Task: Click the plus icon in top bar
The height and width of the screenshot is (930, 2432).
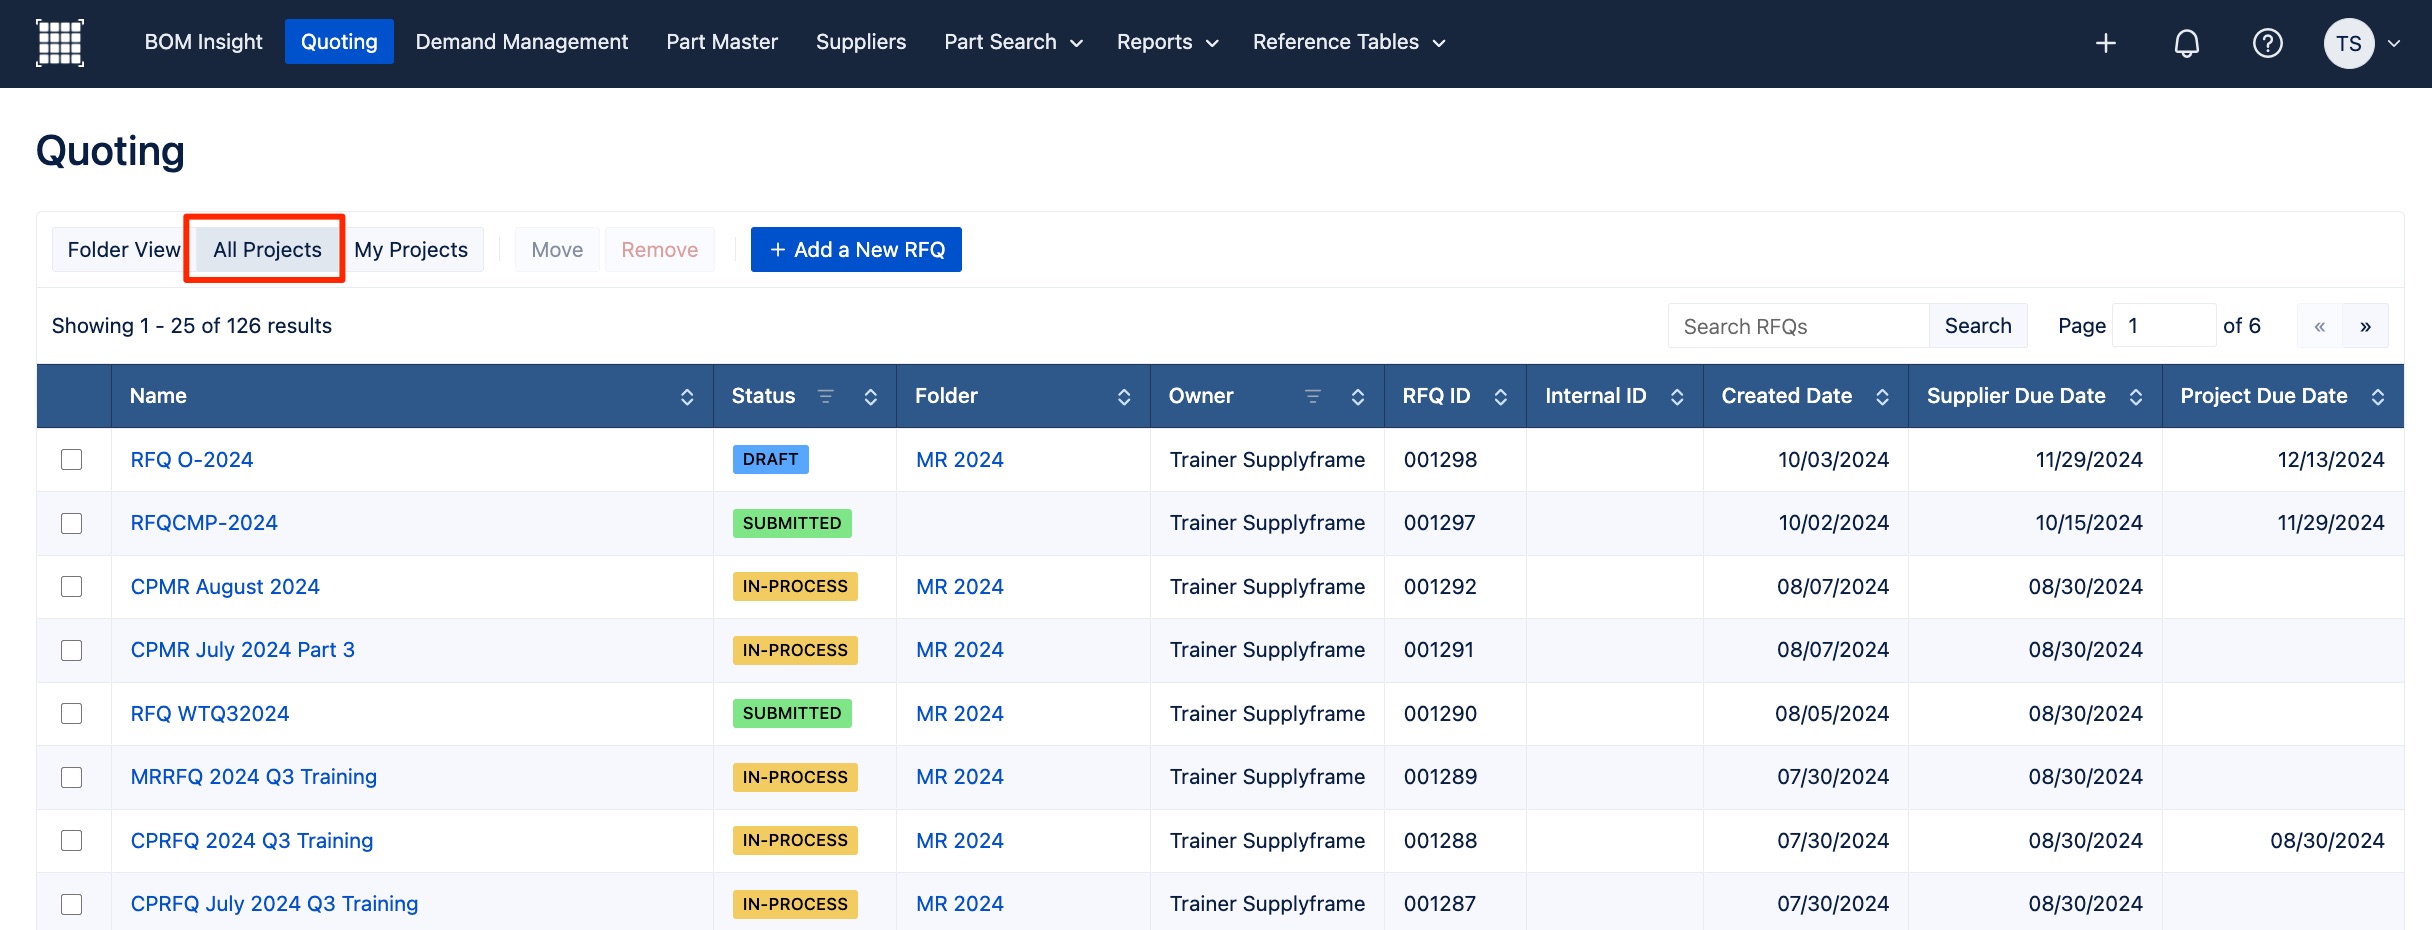Action: click(2106, 43)
